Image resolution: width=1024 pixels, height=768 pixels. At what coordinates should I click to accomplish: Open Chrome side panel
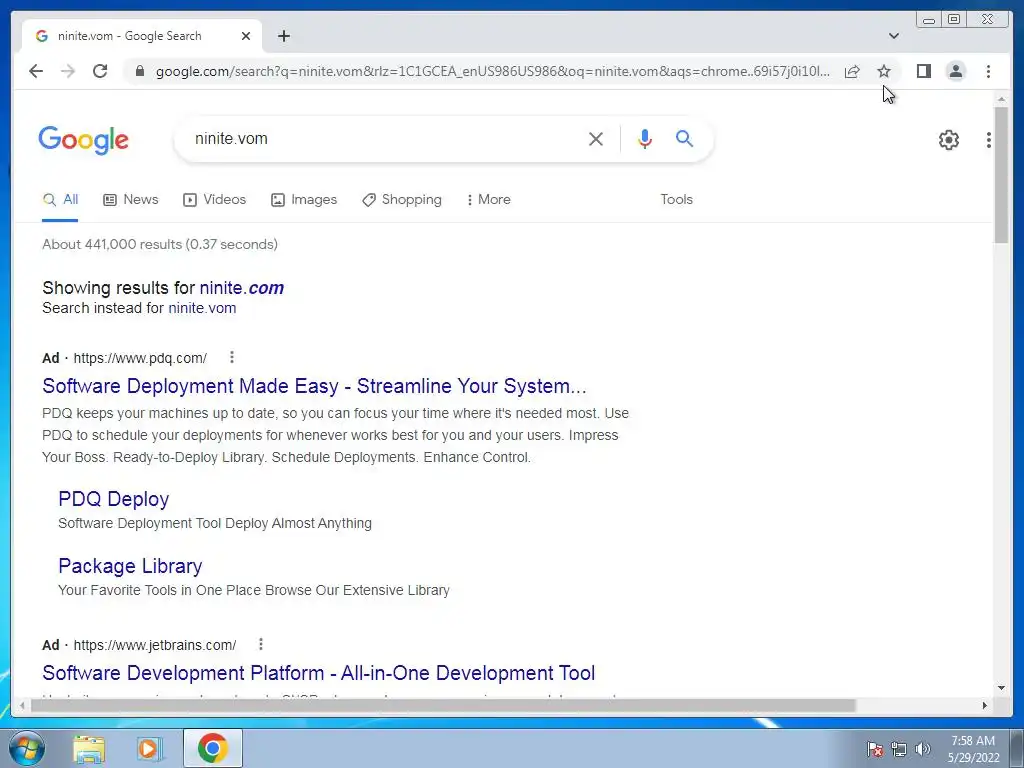click(x=923, y=71)
